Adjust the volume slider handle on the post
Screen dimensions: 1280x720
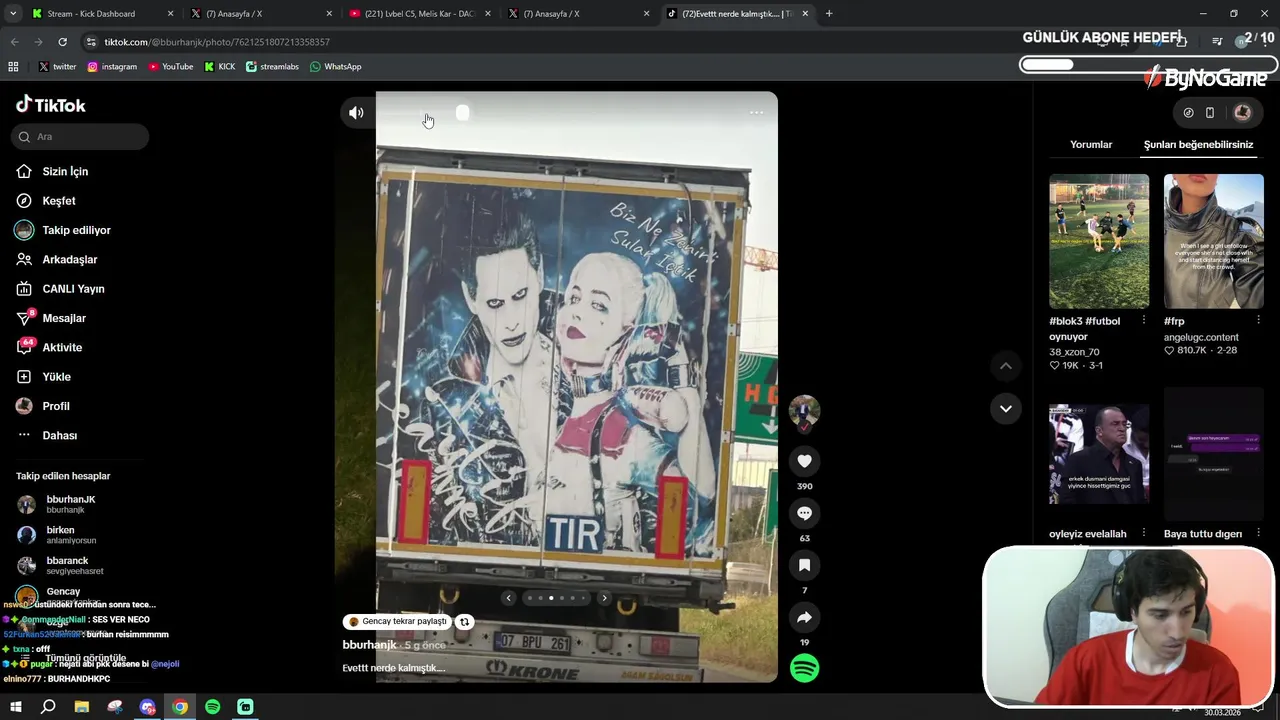[x=462, y=113]
